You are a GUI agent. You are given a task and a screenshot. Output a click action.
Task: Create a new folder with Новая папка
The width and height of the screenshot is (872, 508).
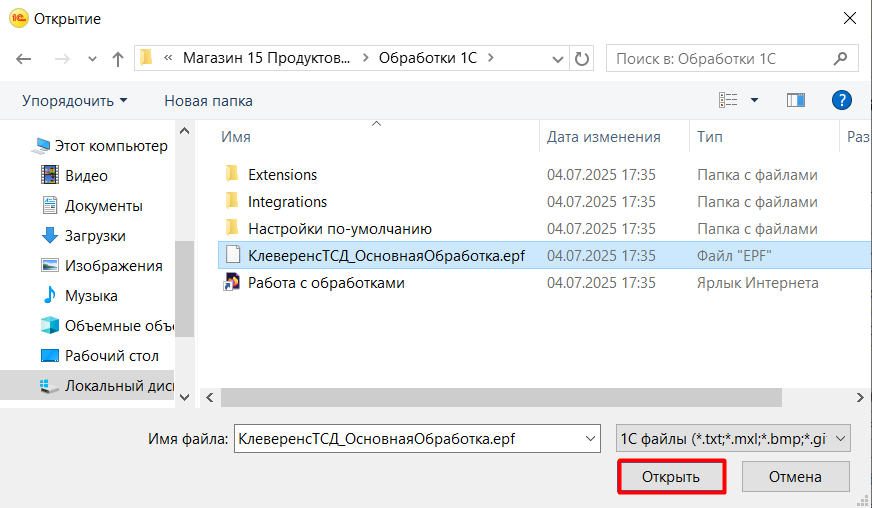click(208, 101)
